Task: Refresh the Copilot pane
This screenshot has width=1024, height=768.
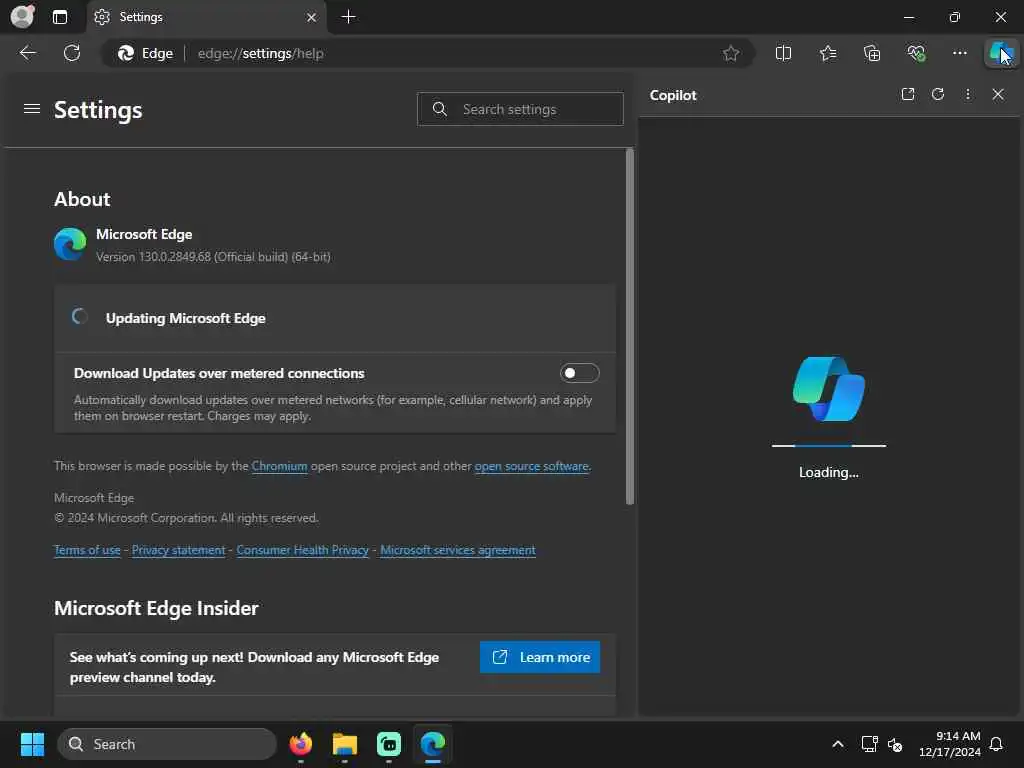Action: [938, 94]
